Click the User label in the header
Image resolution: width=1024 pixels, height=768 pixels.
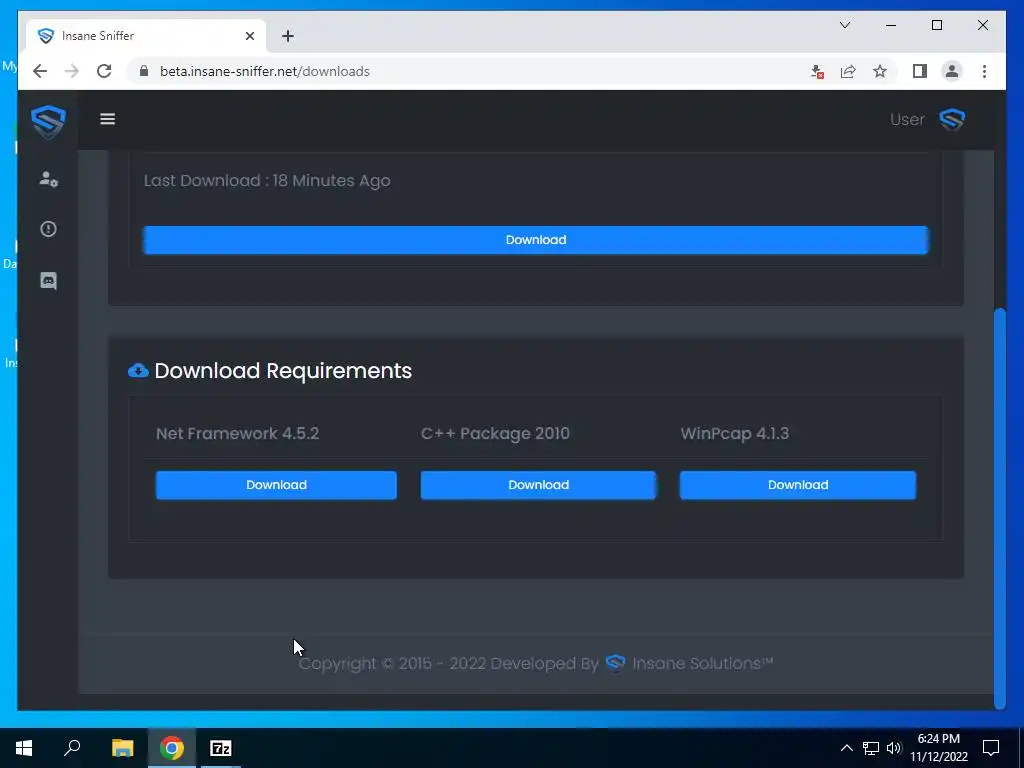point(907,120)
